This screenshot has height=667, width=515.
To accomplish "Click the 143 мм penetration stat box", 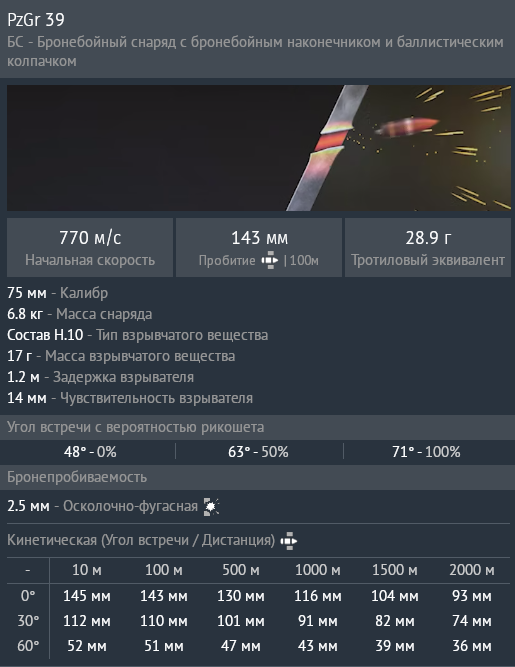I will [259, 248].
